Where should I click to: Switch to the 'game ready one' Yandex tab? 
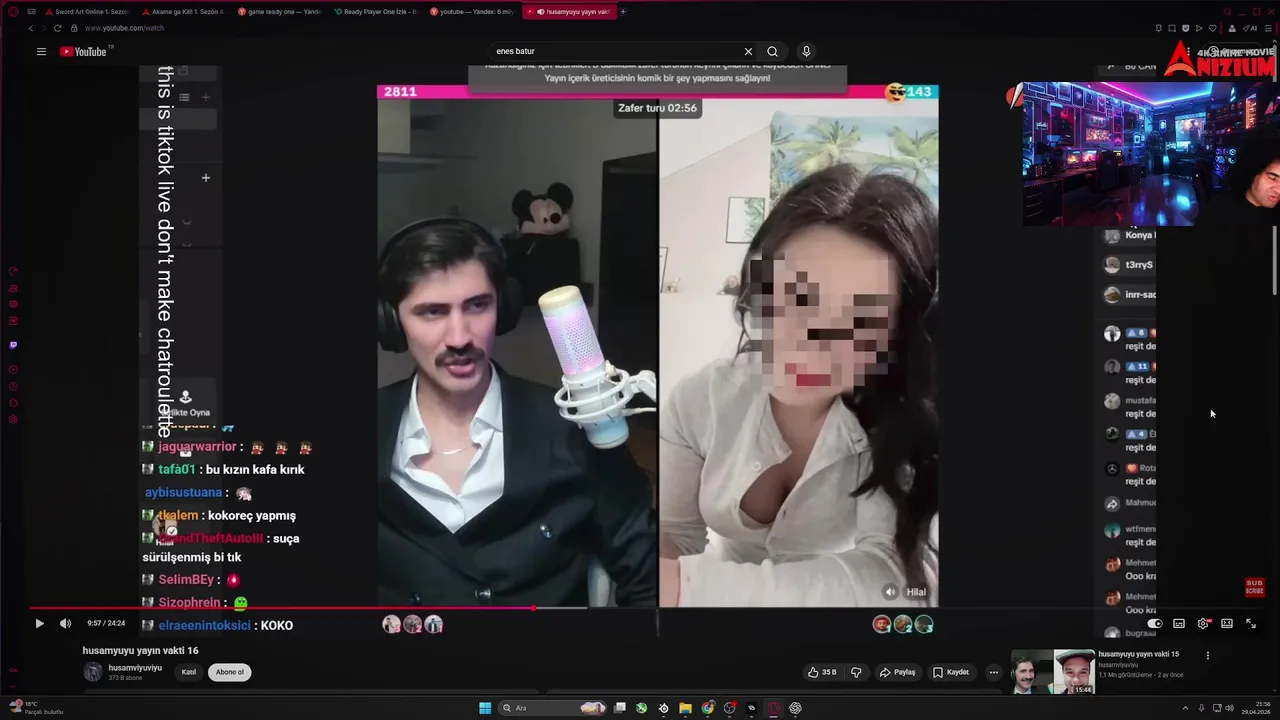point(279,12)
